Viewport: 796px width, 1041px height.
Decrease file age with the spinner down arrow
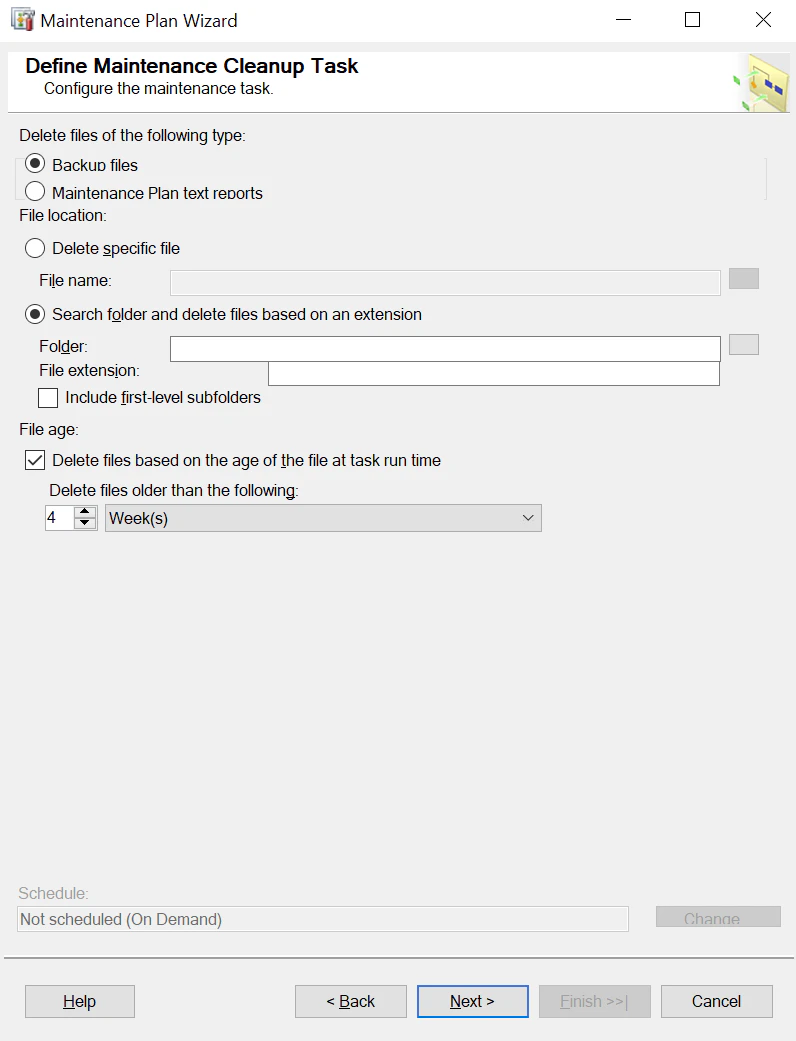coord(84,523)
